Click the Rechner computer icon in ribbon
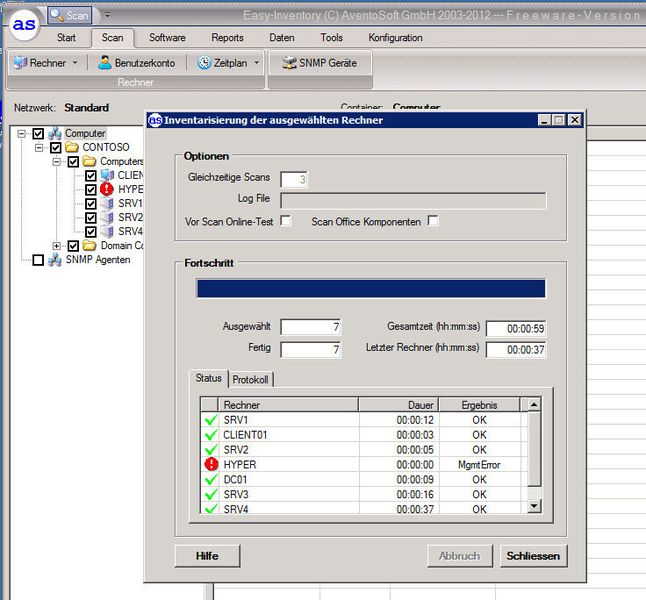 pyautogui.click(x=19, y=63)
